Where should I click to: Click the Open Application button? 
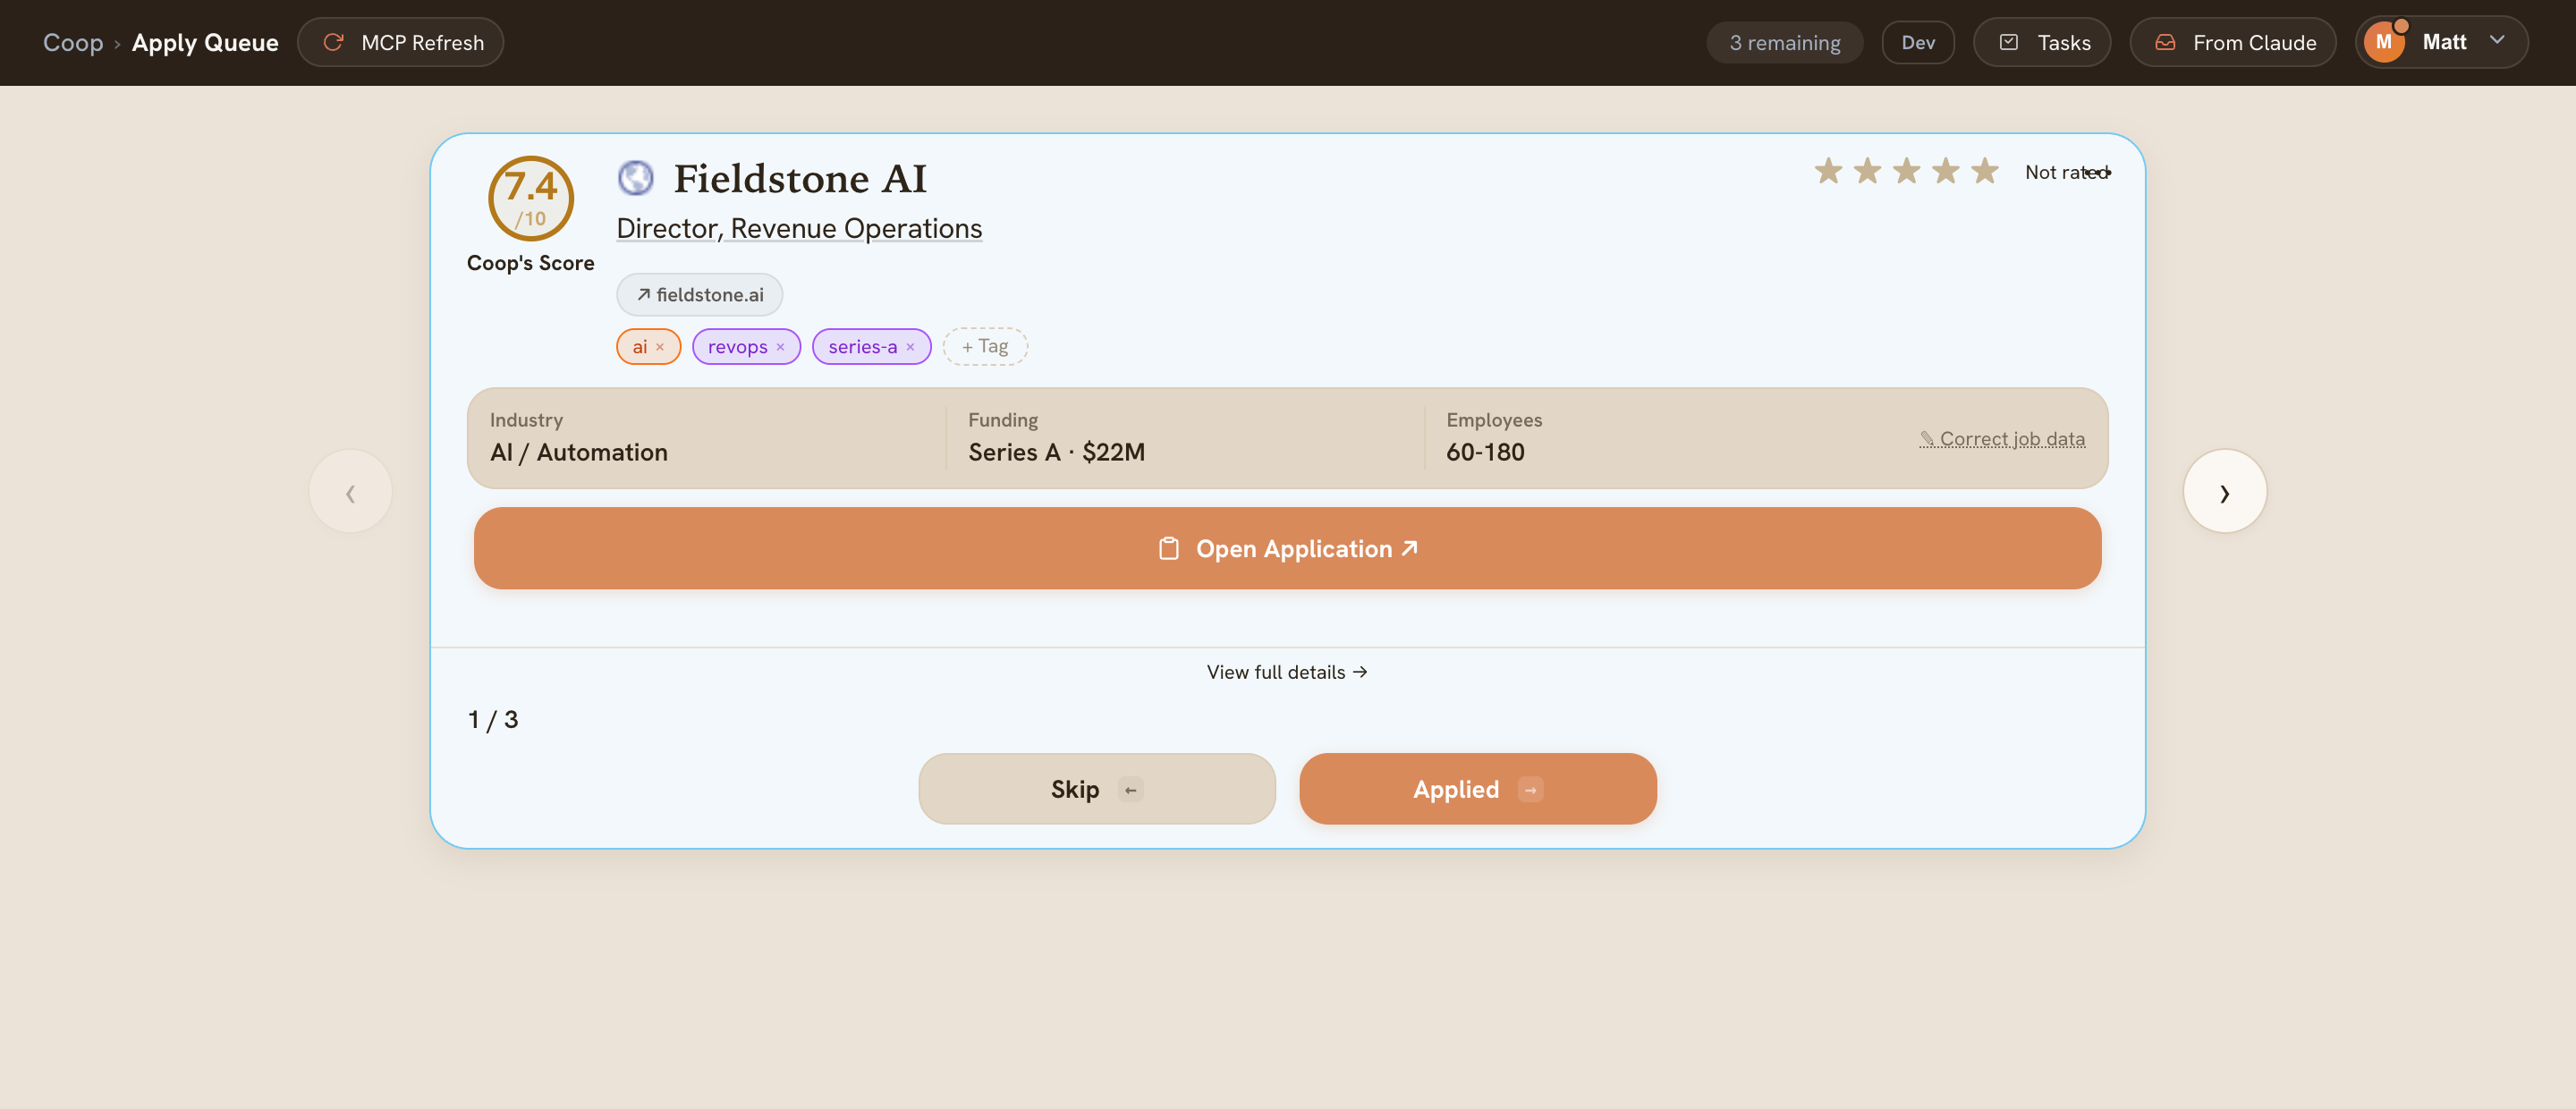coord(1287,548)
